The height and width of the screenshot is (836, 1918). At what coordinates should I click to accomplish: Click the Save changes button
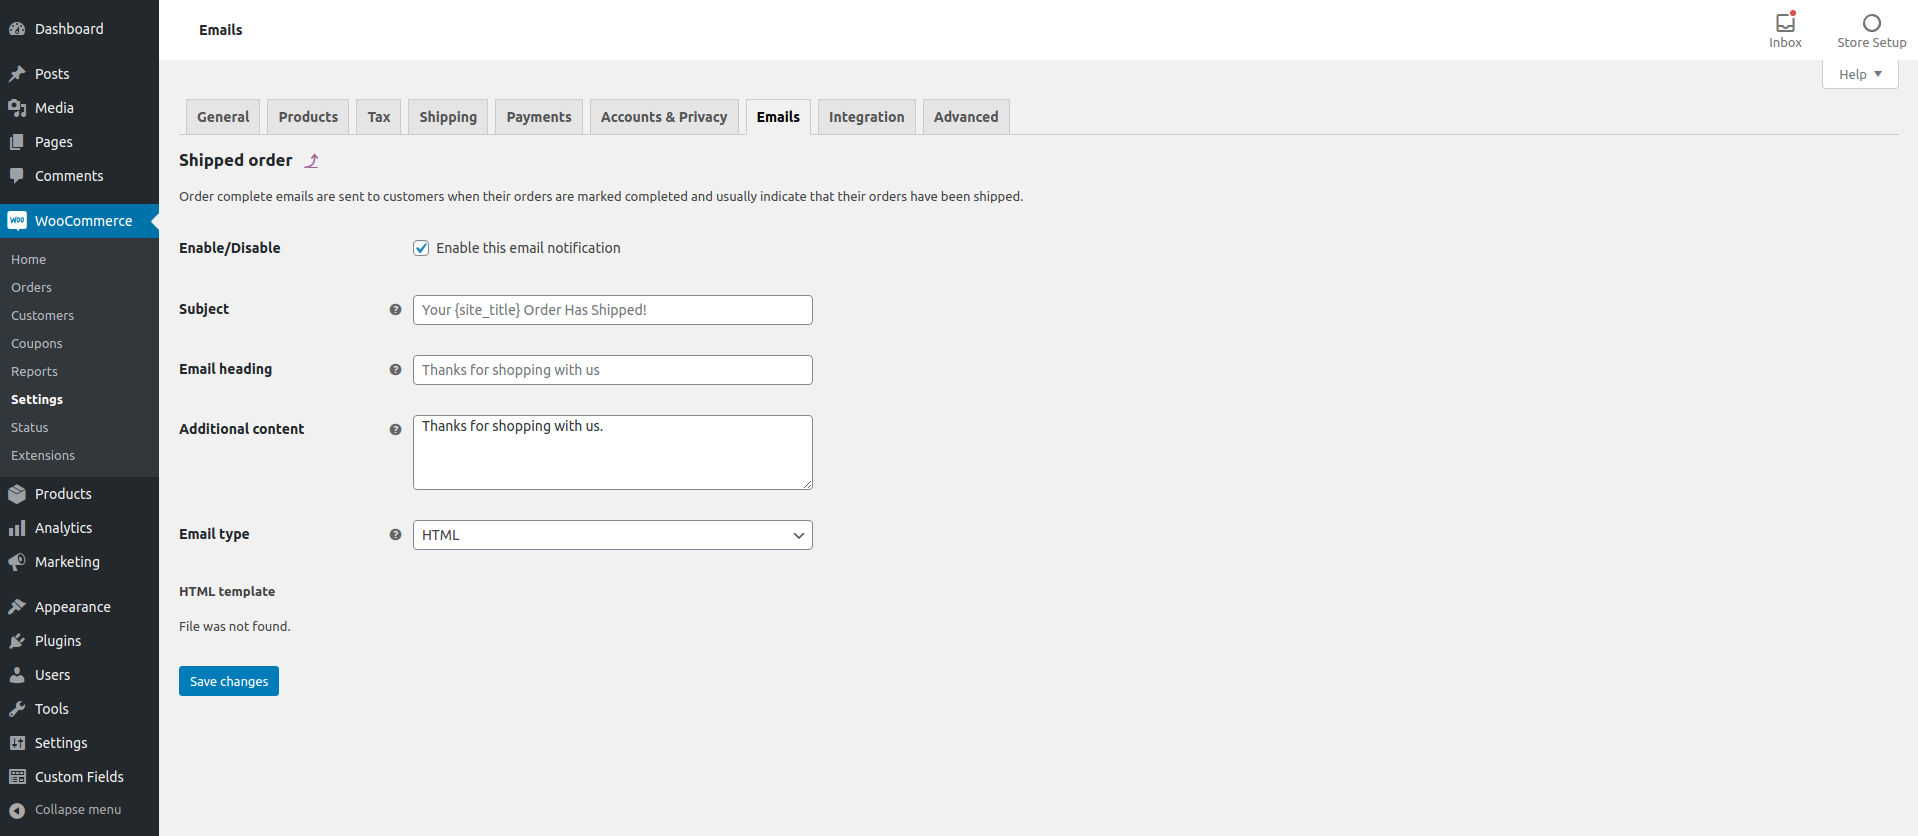(x=229, y=681)
